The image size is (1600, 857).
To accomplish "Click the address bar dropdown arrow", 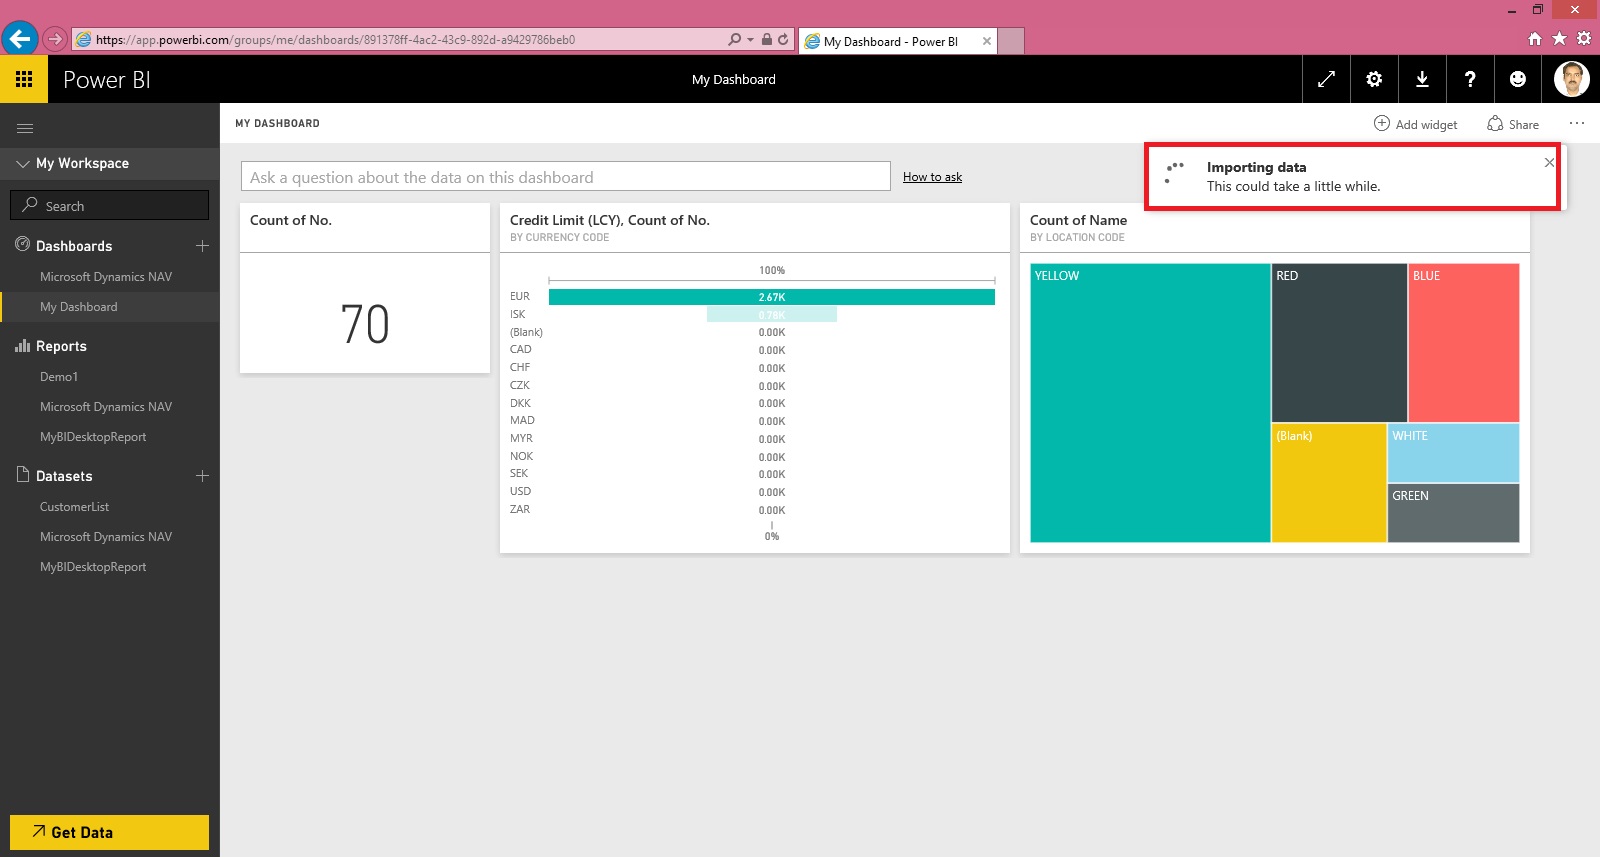I will coord(750,40).
